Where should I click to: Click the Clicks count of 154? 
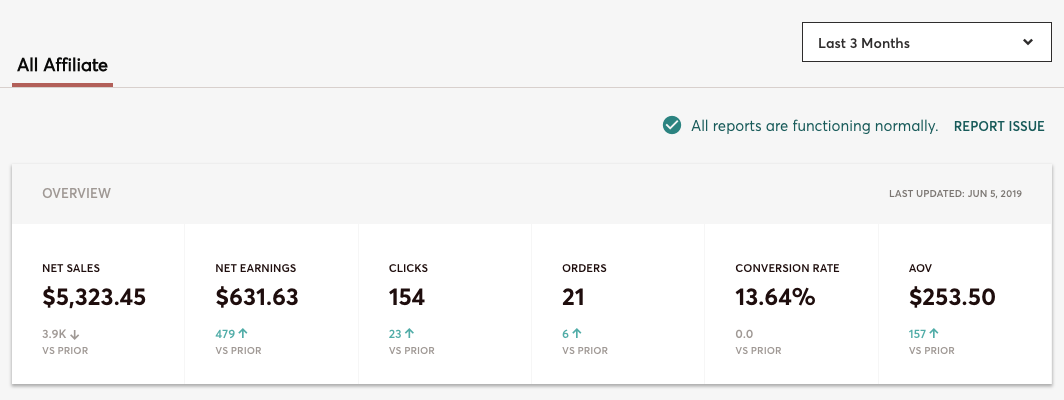[x=407, y=297]
